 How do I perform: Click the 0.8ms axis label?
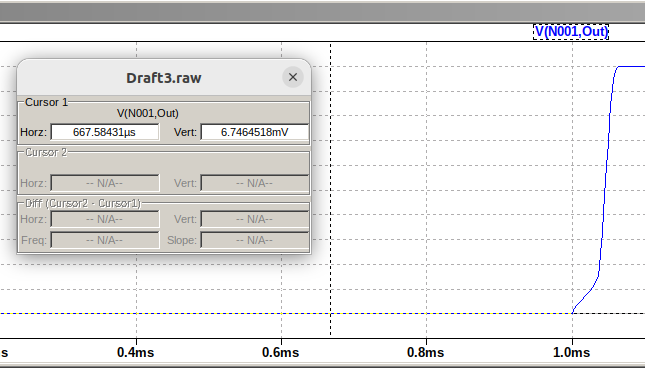[425, 352]
